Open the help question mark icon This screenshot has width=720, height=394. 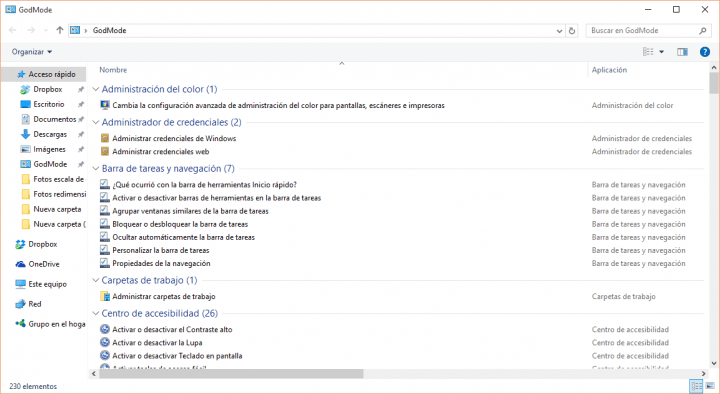[x=705, y=52]
